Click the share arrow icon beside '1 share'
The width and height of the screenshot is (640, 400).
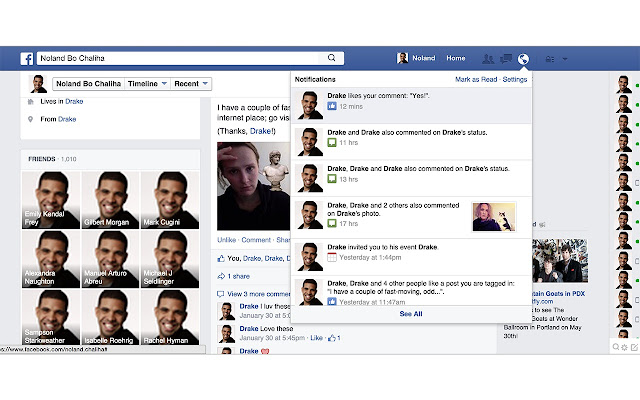[221, 276]
